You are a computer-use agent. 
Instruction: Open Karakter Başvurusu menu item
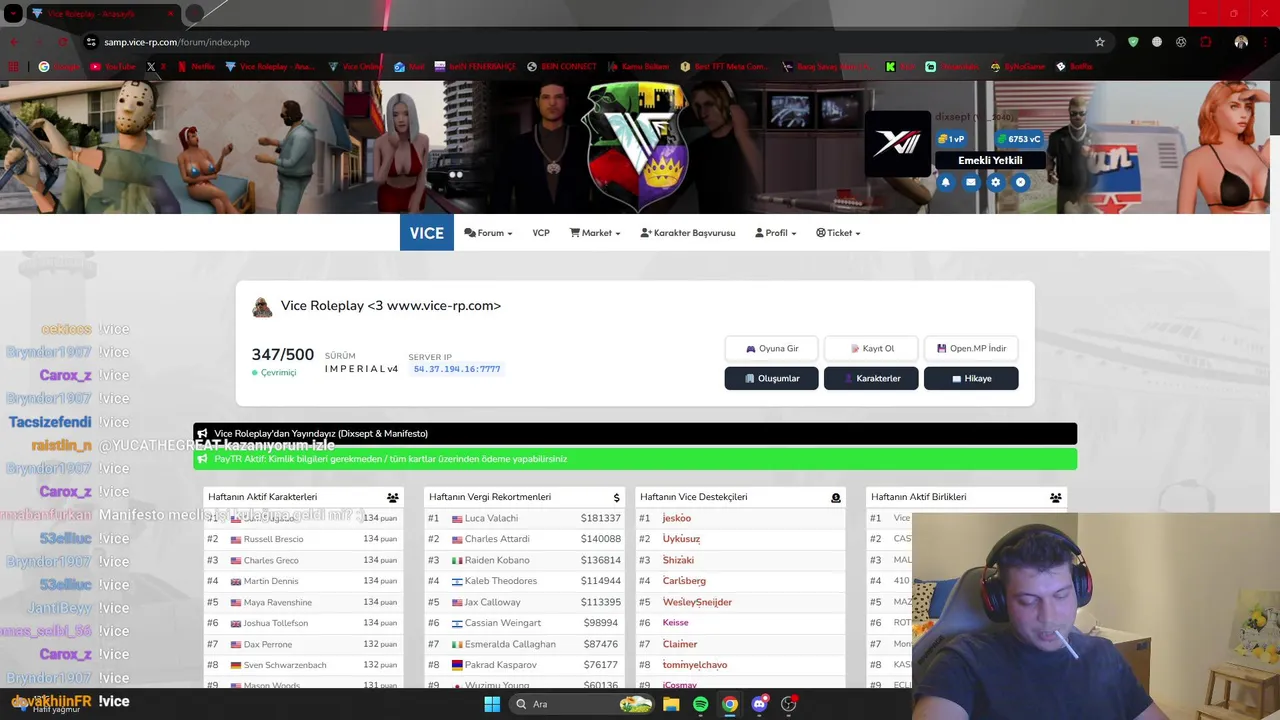(x=688, y=233)
